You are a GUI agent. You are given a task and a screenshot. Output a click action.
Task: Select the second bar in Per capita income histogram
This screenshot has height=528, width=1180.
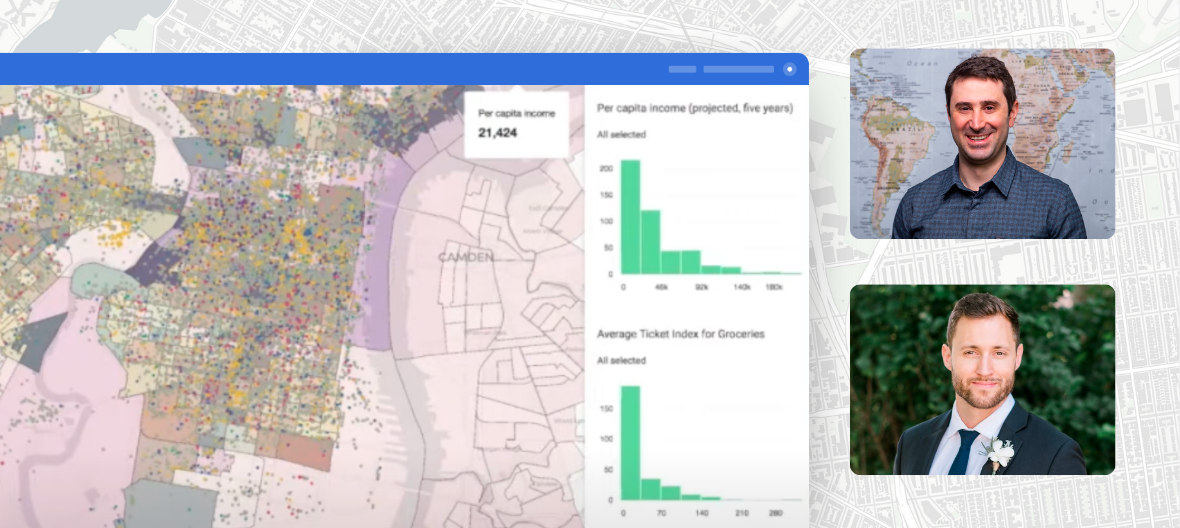650,242
